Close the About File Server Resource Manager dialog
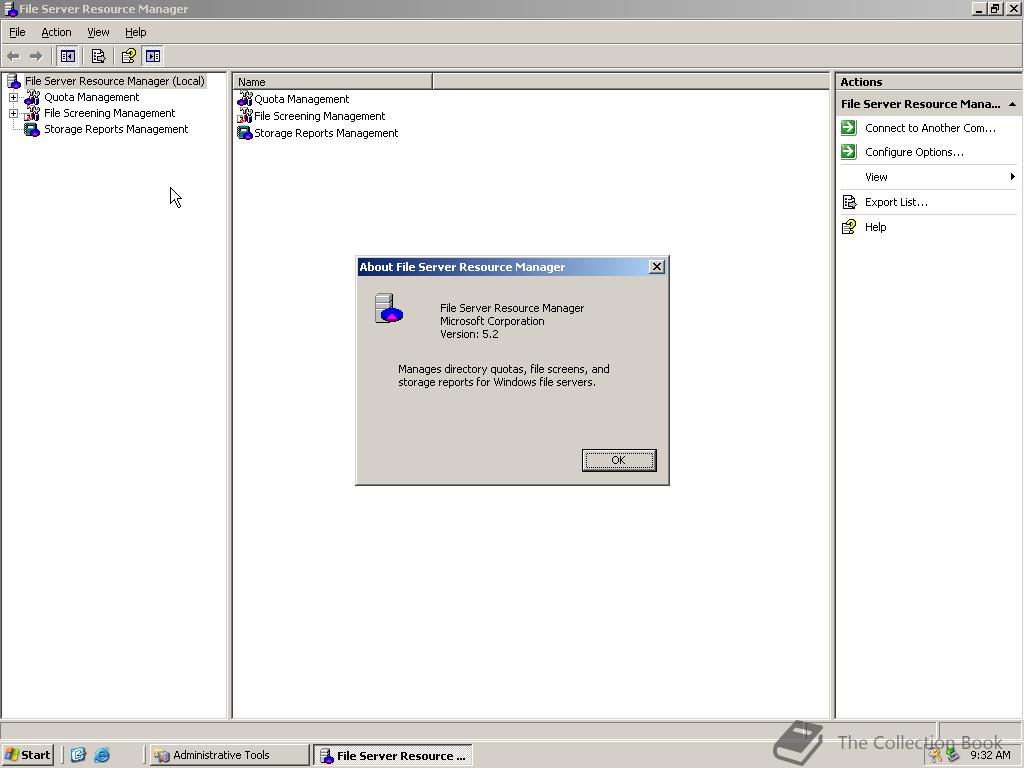 (657, 266)
